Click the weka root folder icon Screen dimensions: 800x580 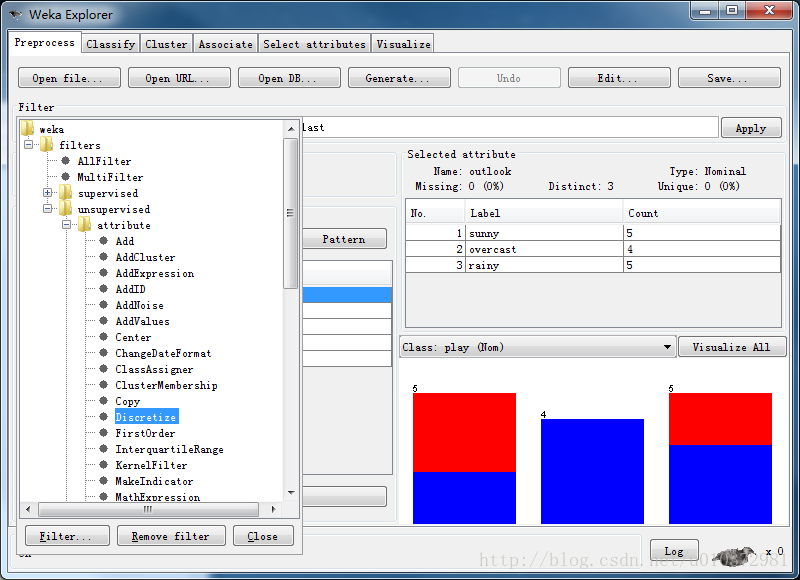(28, 128)
